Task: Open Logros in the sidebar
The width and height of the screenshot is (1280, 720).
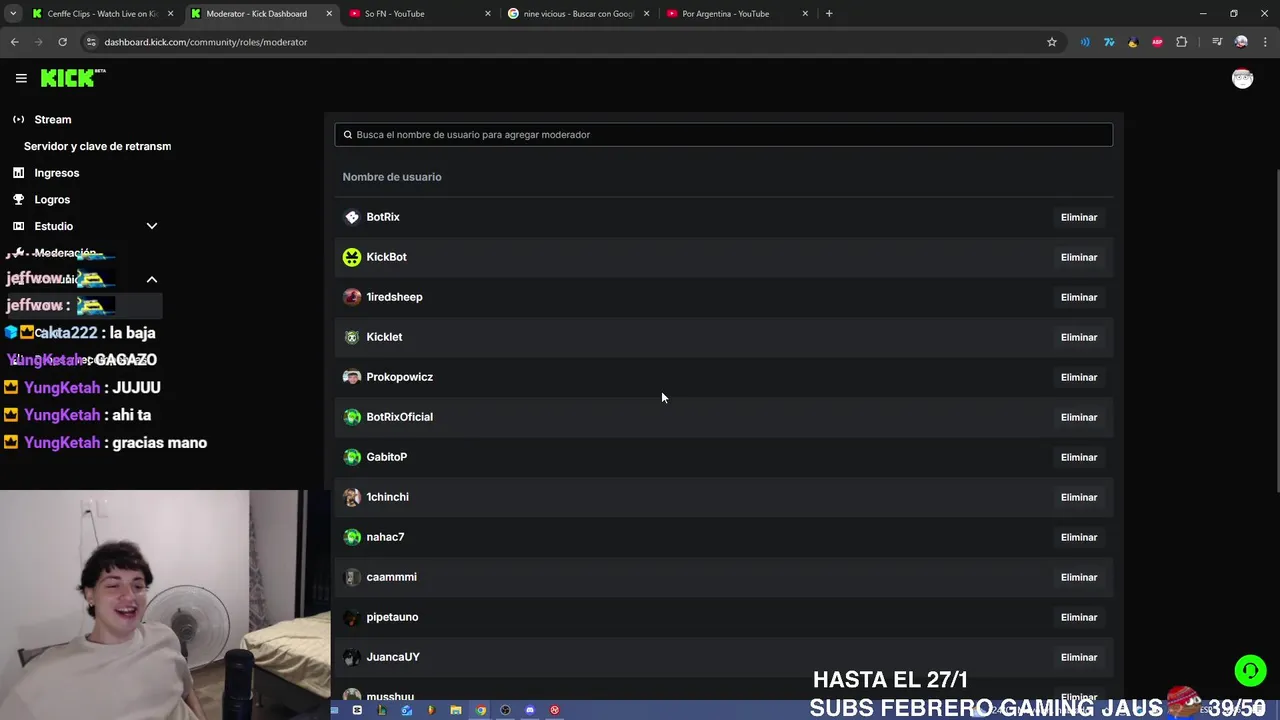Action: tap(52, 199)
